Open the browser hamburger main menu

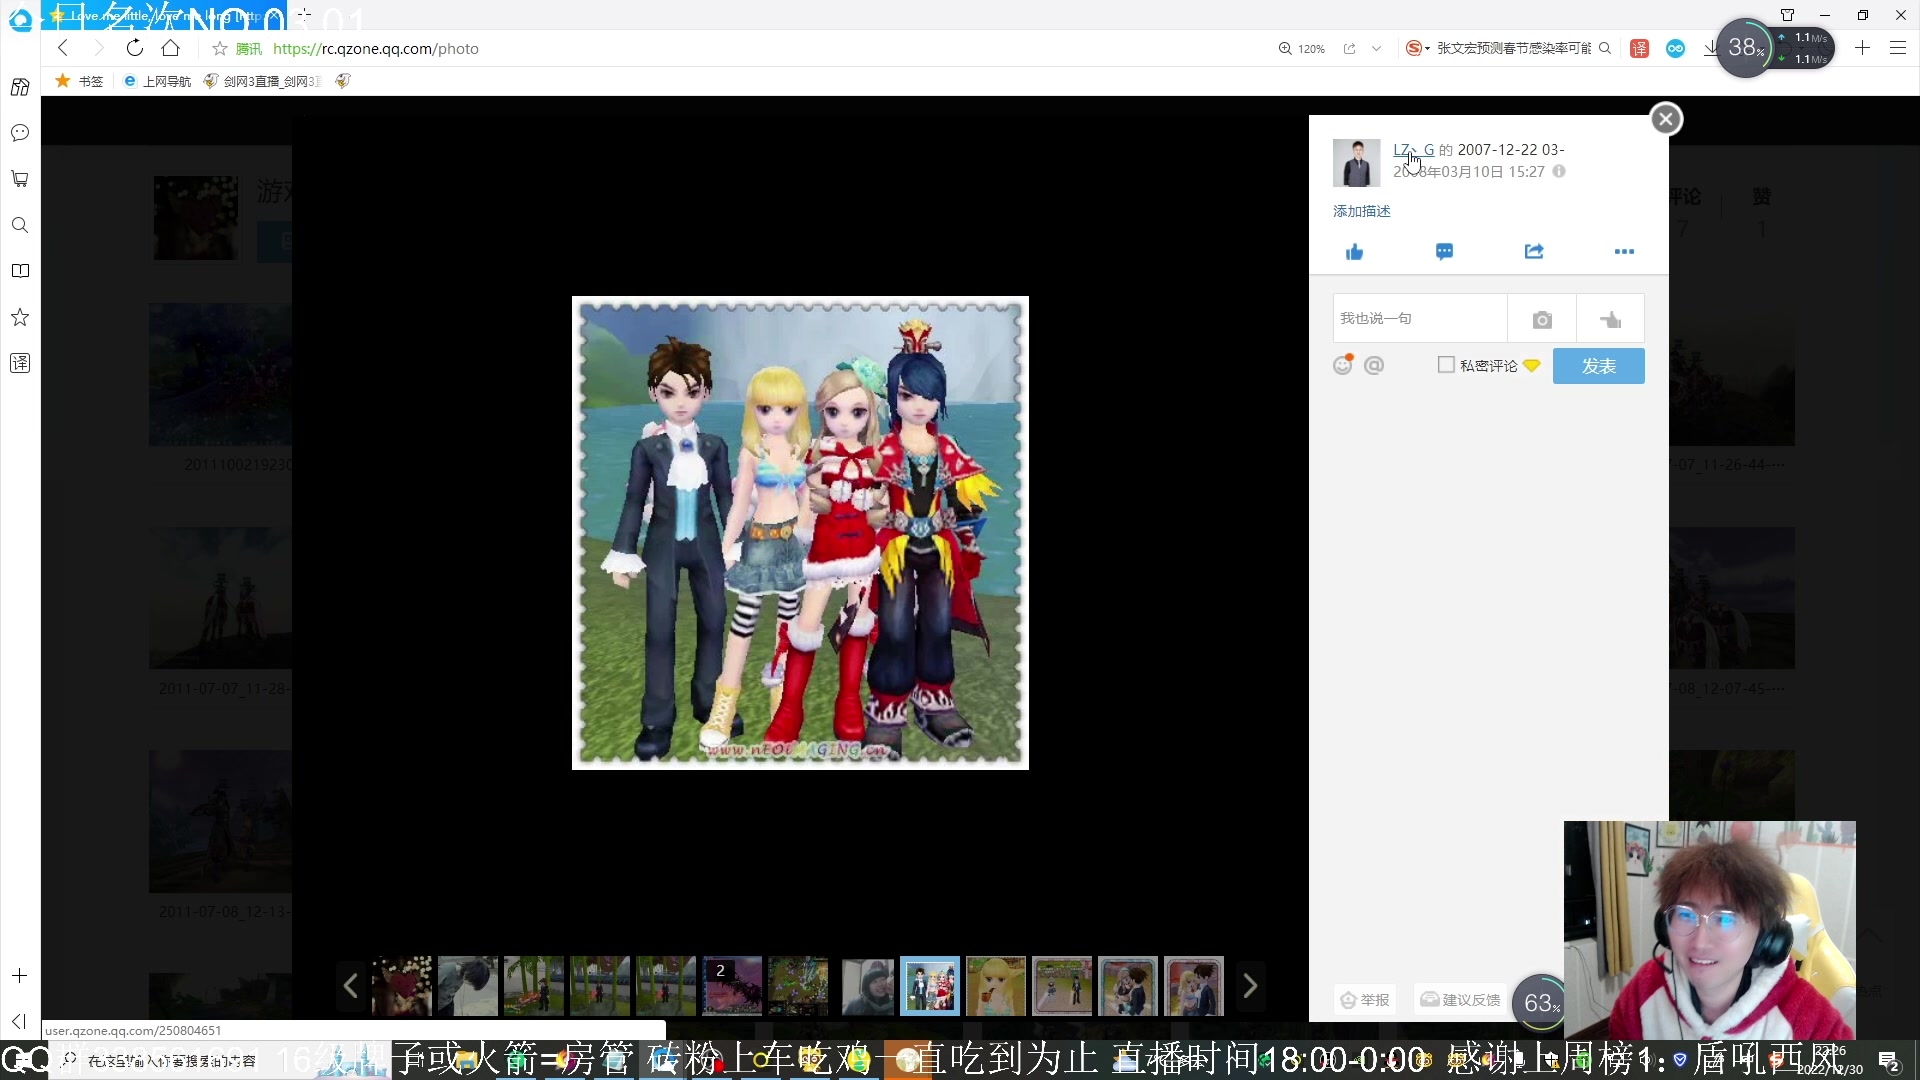[x=1898, y=48]
